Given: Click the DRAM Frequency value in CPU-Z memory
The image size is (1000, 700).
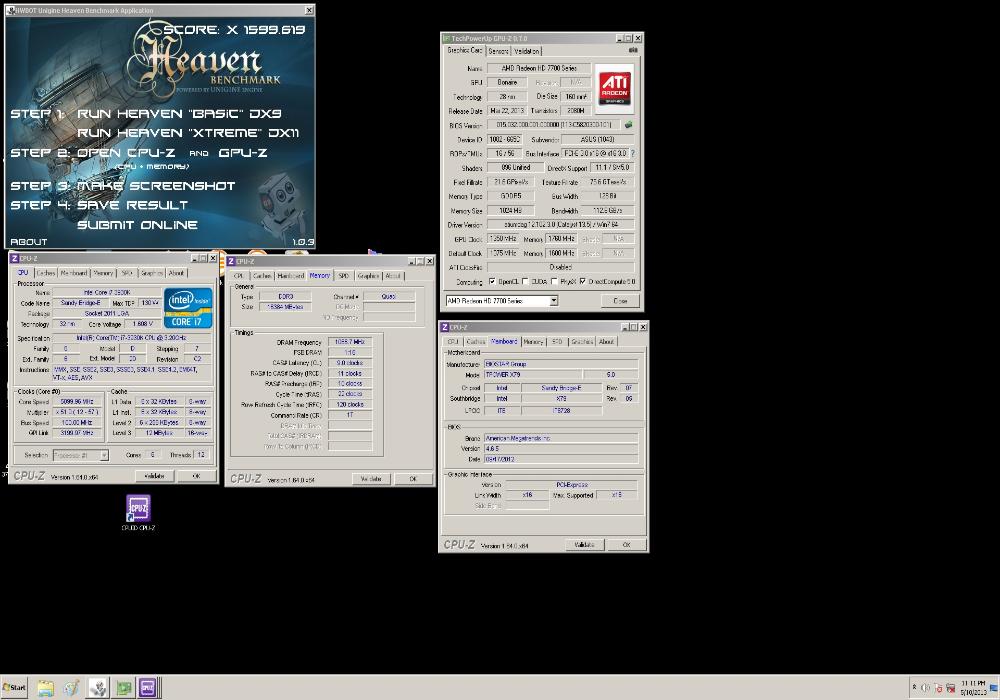Looking at the screenshot, I should [x=349, y=342].
